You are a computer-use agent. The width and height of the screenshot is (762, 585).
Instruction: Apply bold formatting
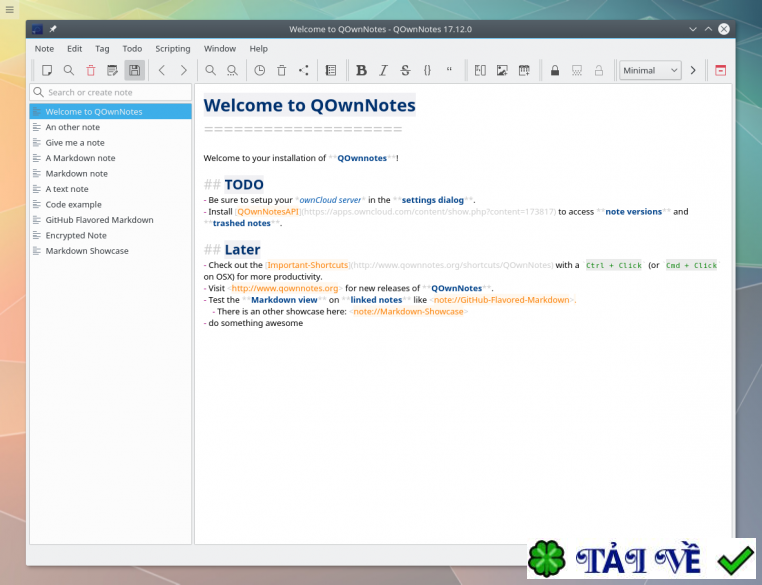coord(361,71)
